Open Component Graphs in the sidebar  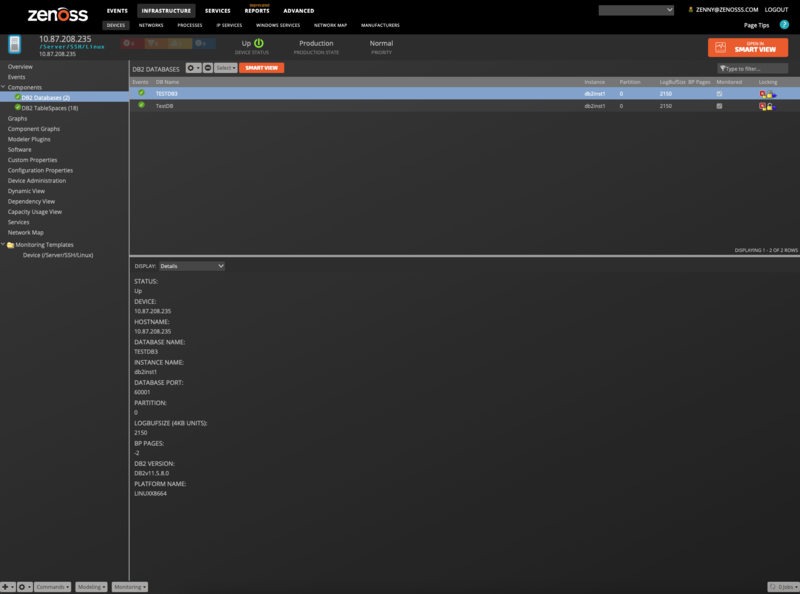click(34, 129)
